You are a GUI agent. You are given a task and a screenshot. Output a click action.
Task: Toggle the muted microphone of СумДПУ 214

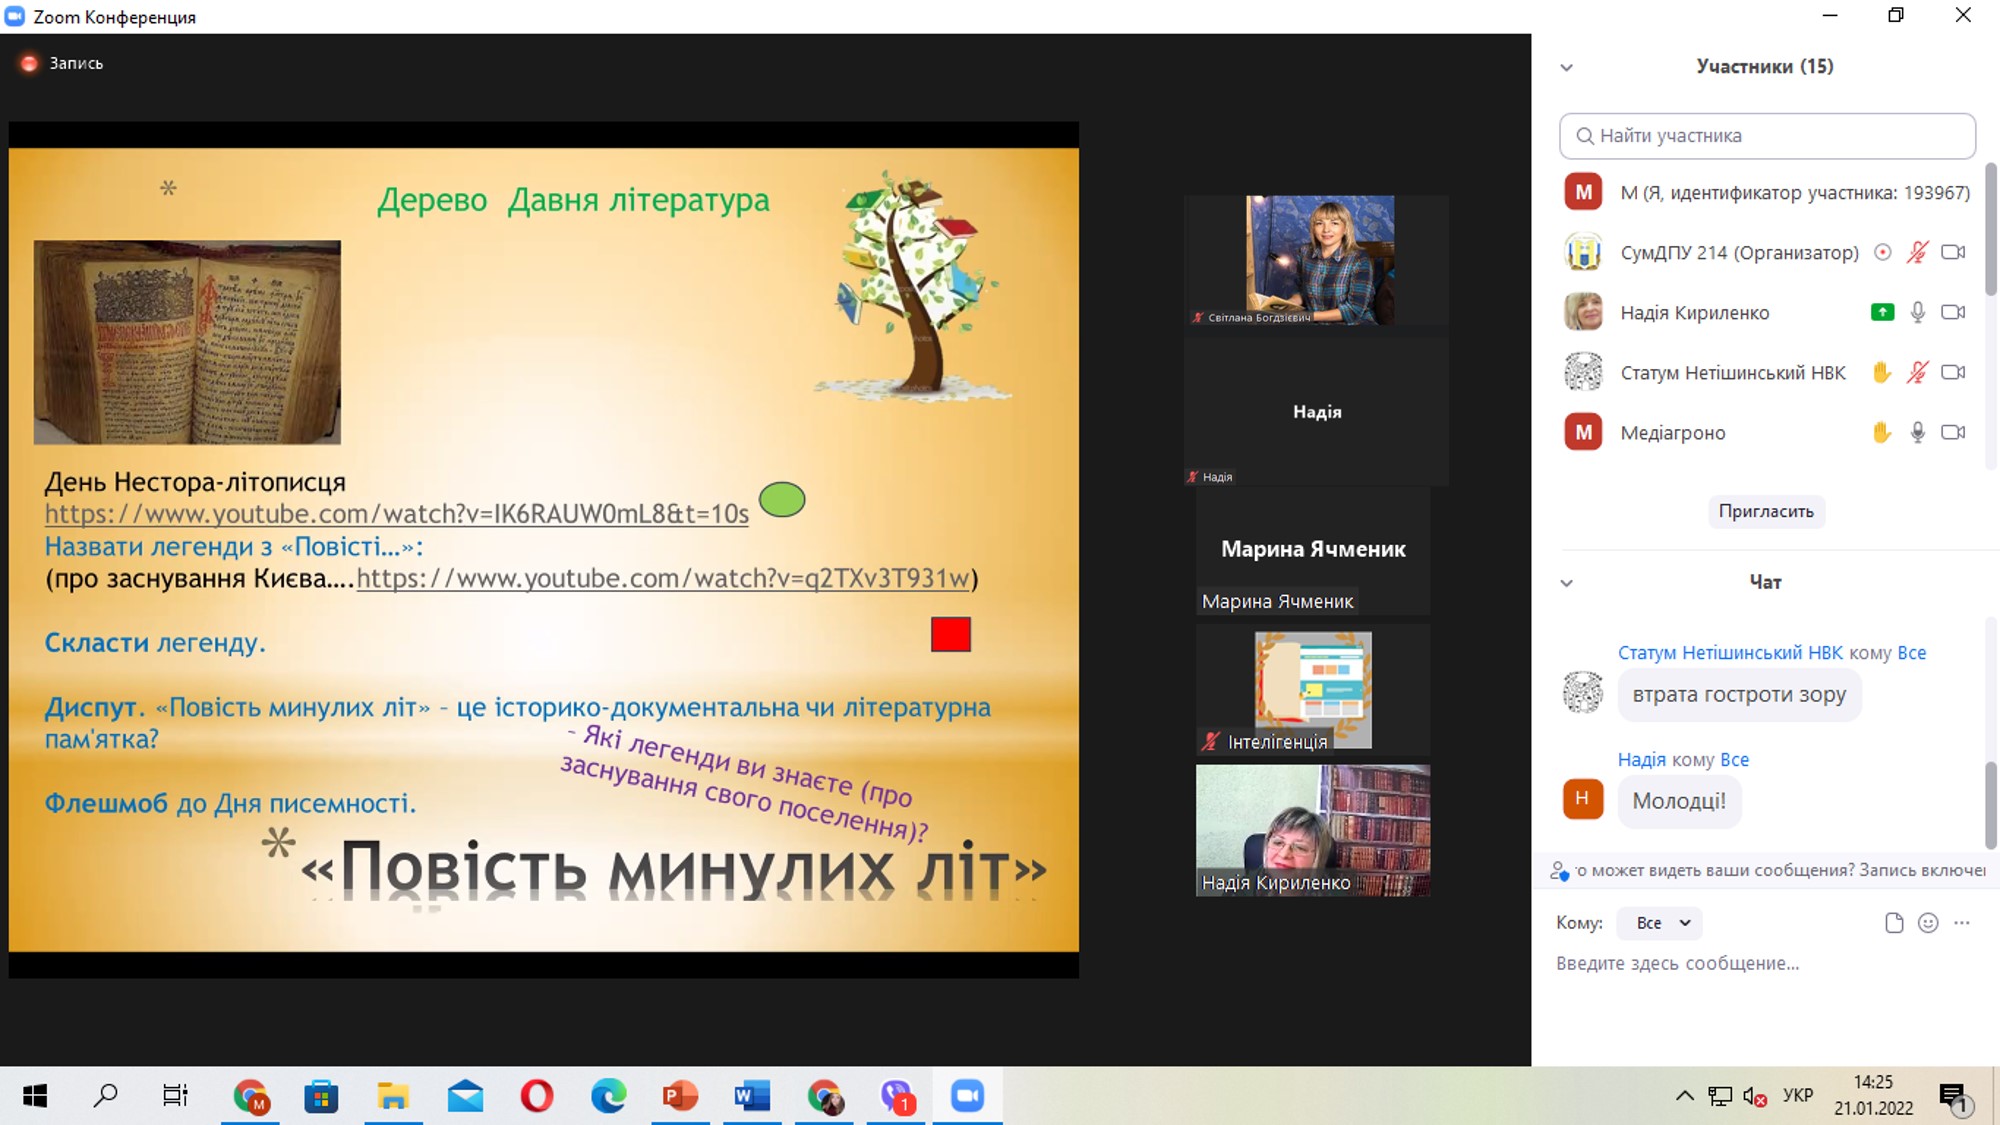(1917, 252)
